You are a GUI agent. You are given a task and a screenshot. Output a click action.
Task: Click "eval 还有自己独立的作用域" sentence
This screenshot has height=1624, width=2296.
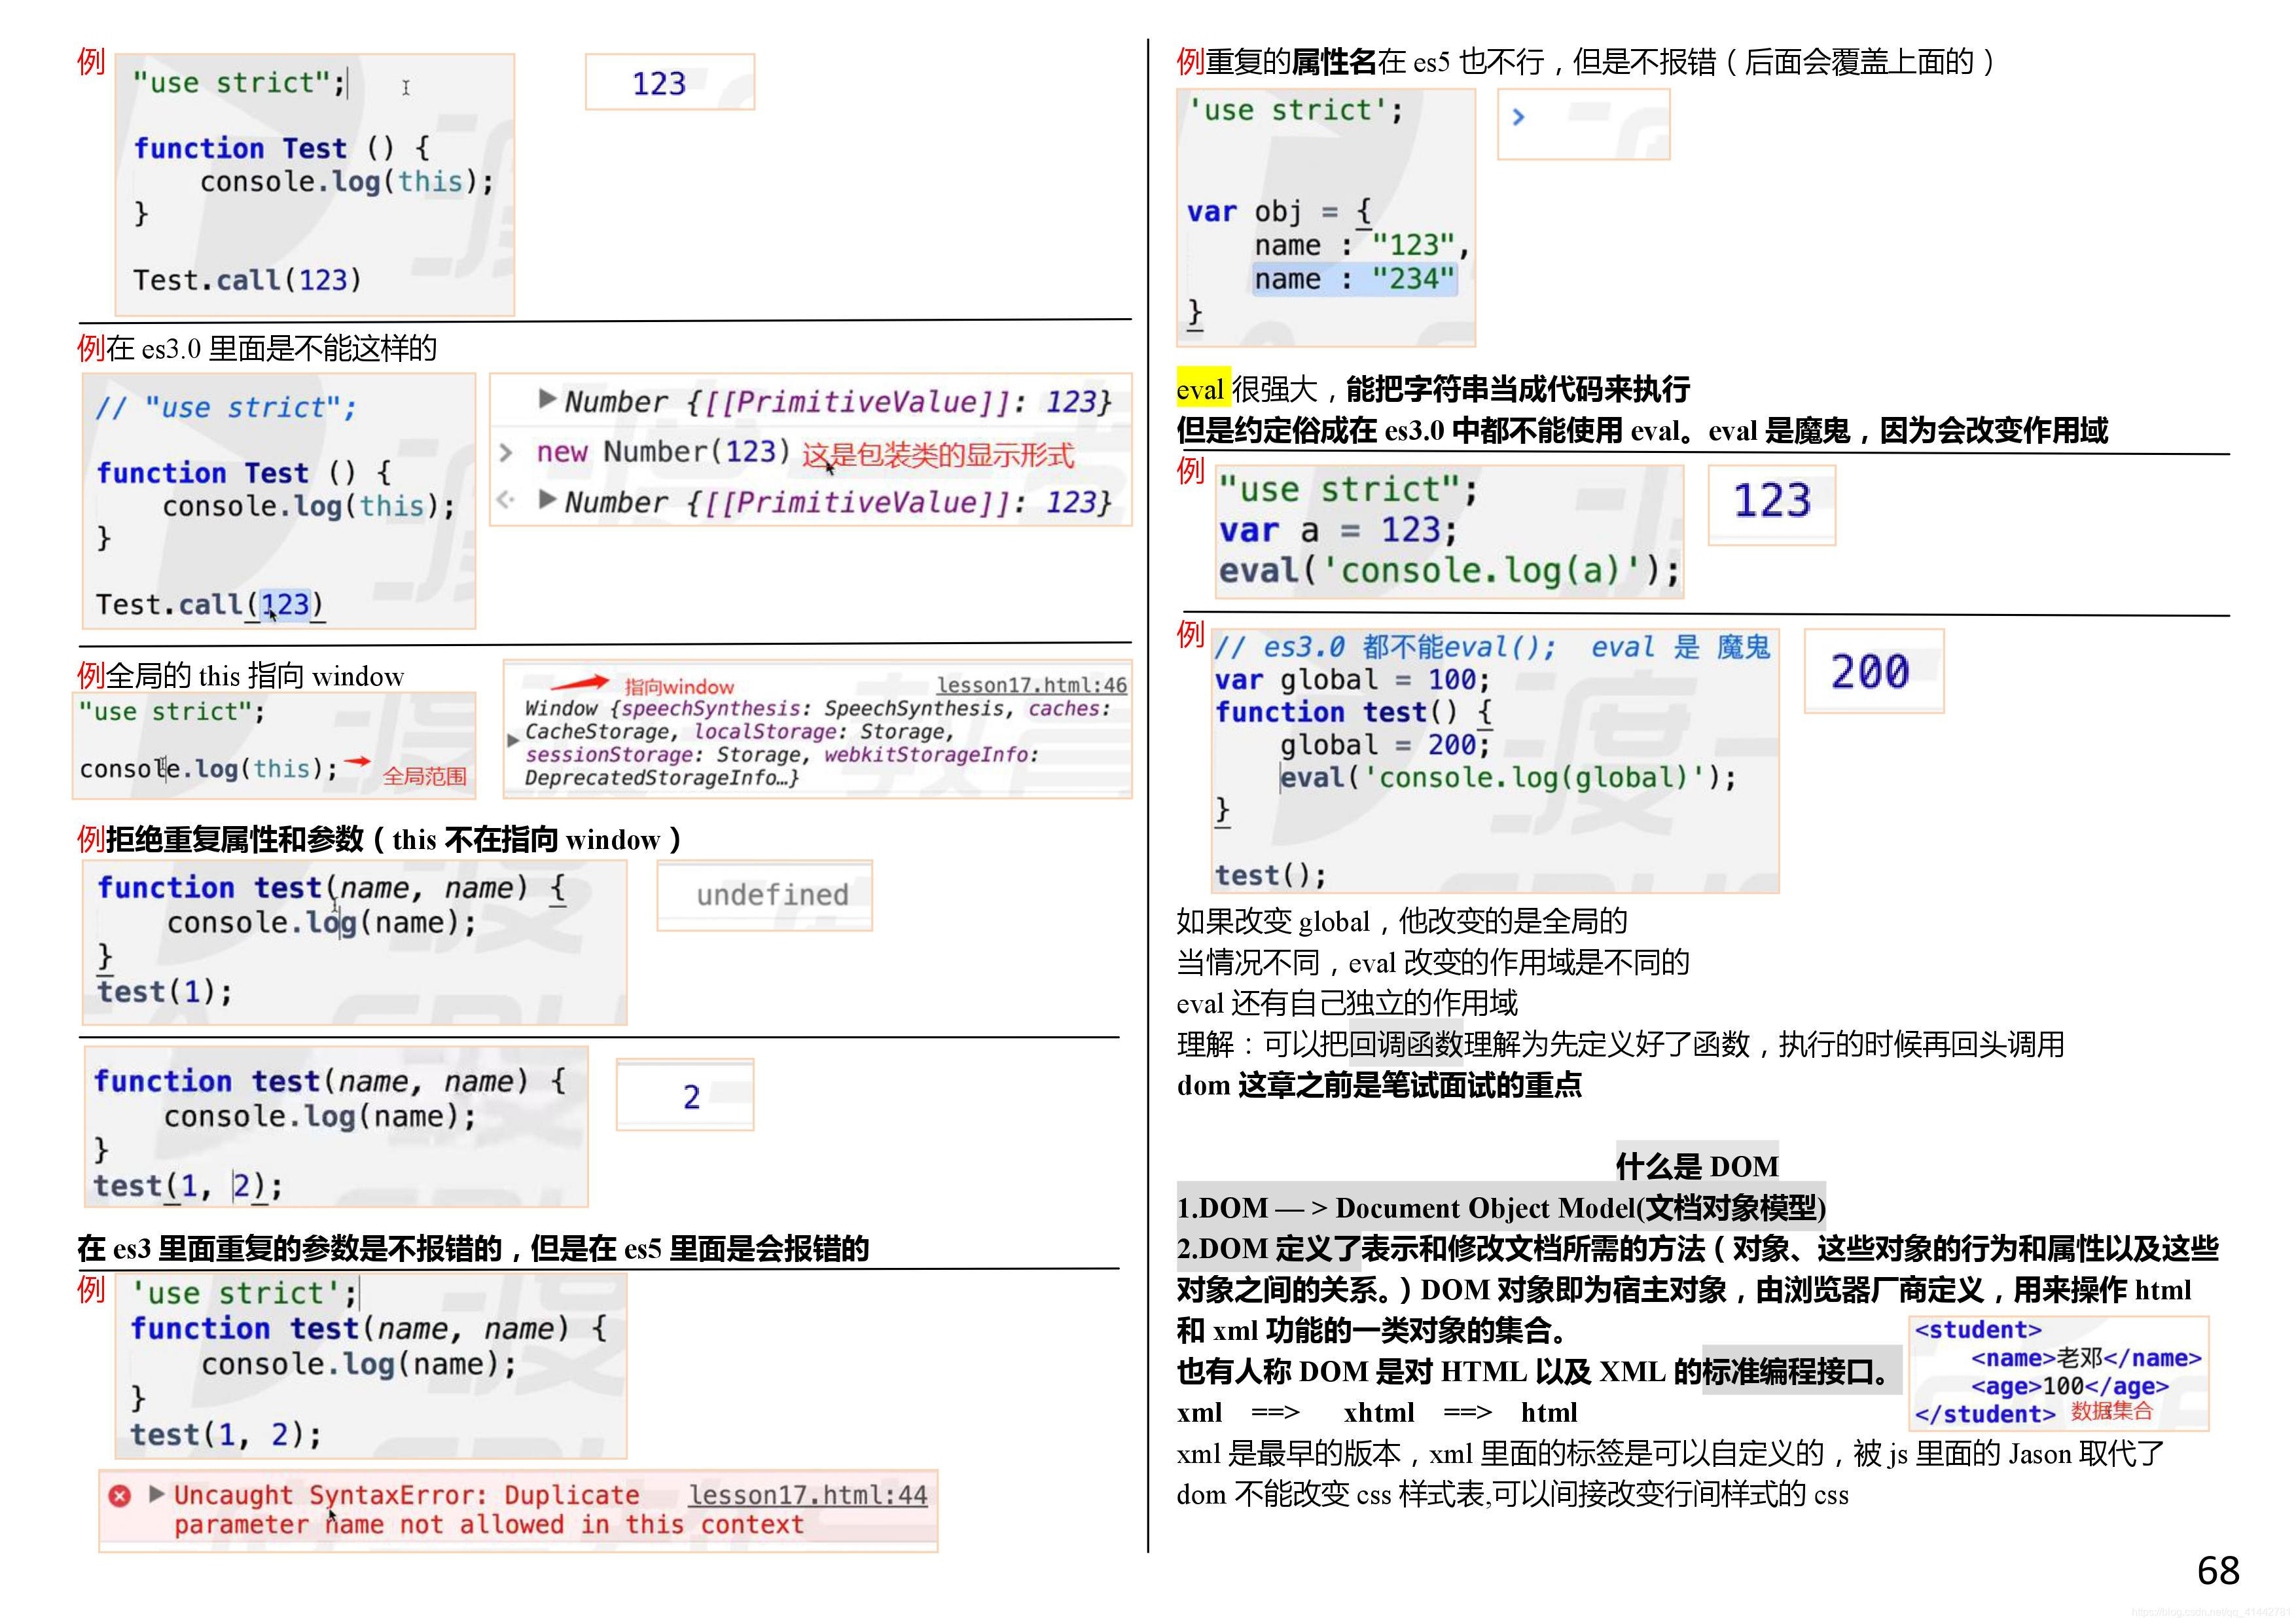pyautogui.click(x=1346, y=1003)
